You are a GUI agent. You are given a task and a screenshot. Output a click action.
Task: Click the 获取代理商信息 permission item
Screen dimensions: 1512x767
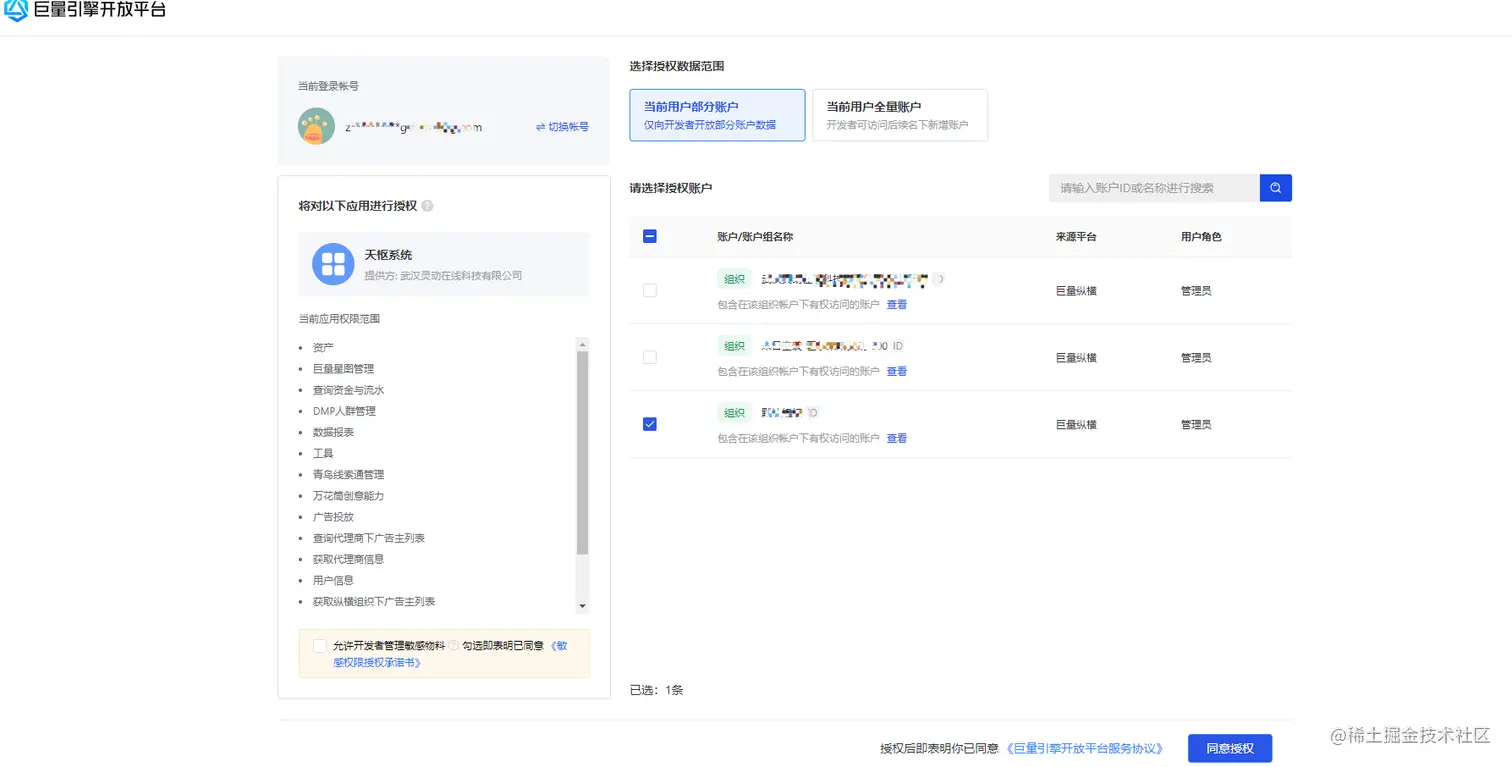click(x=348, y=559)
